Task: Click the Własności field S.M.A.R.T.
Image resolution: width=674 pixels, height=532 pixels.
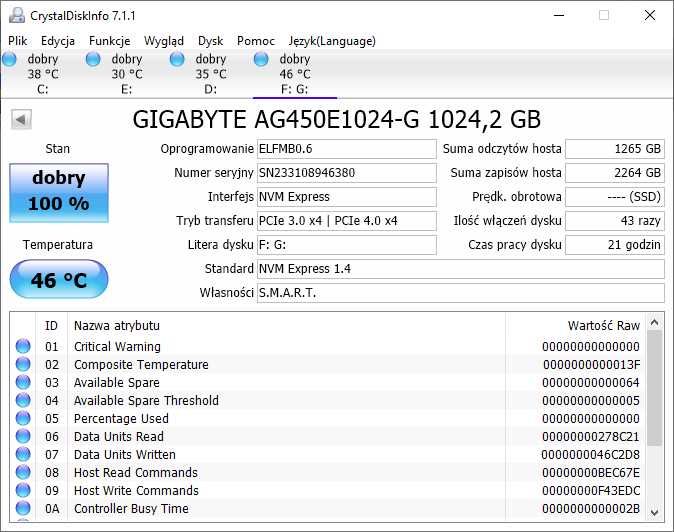Action: (x=461, y=293)
